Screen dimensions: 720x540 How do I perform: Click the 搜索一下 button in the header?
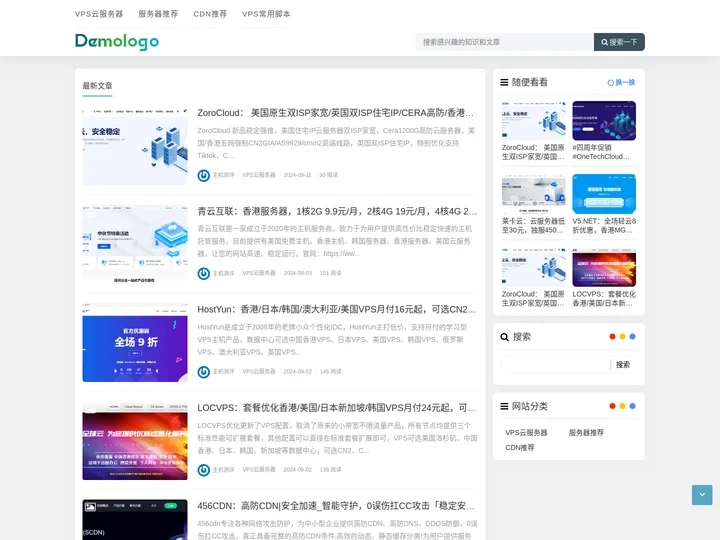click(x=619, y=42)
